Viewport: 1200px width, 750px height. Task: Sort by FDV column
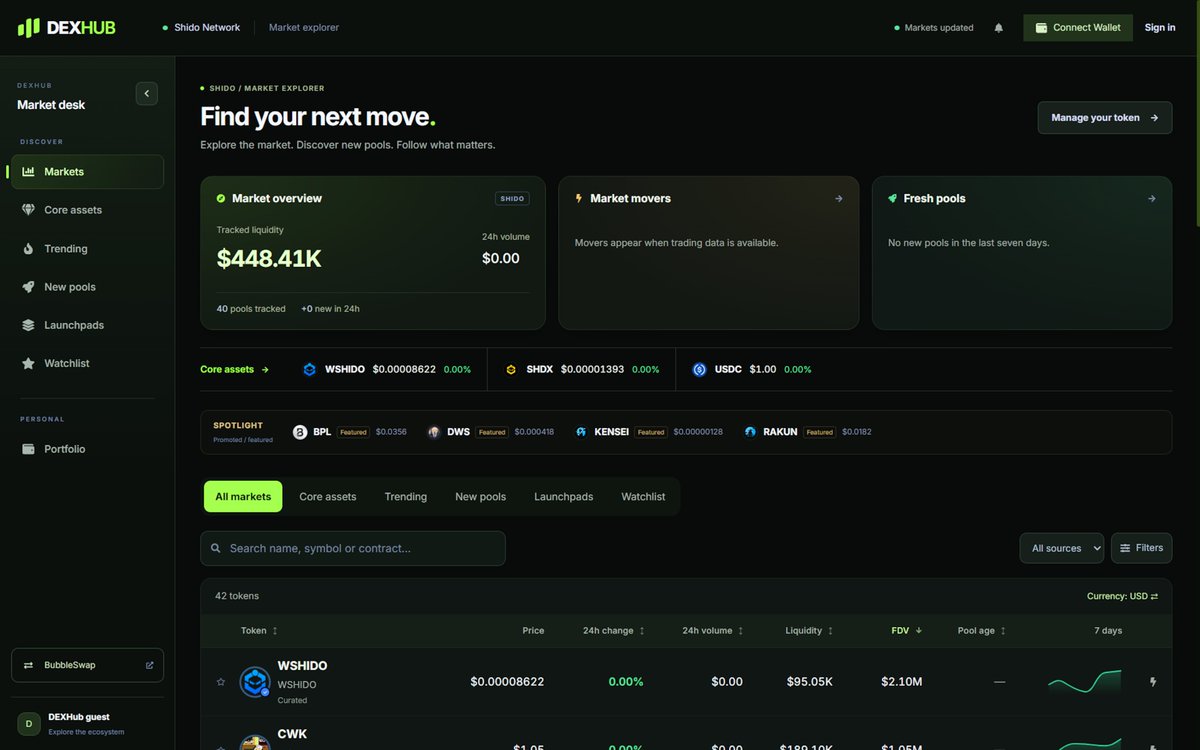907,631
